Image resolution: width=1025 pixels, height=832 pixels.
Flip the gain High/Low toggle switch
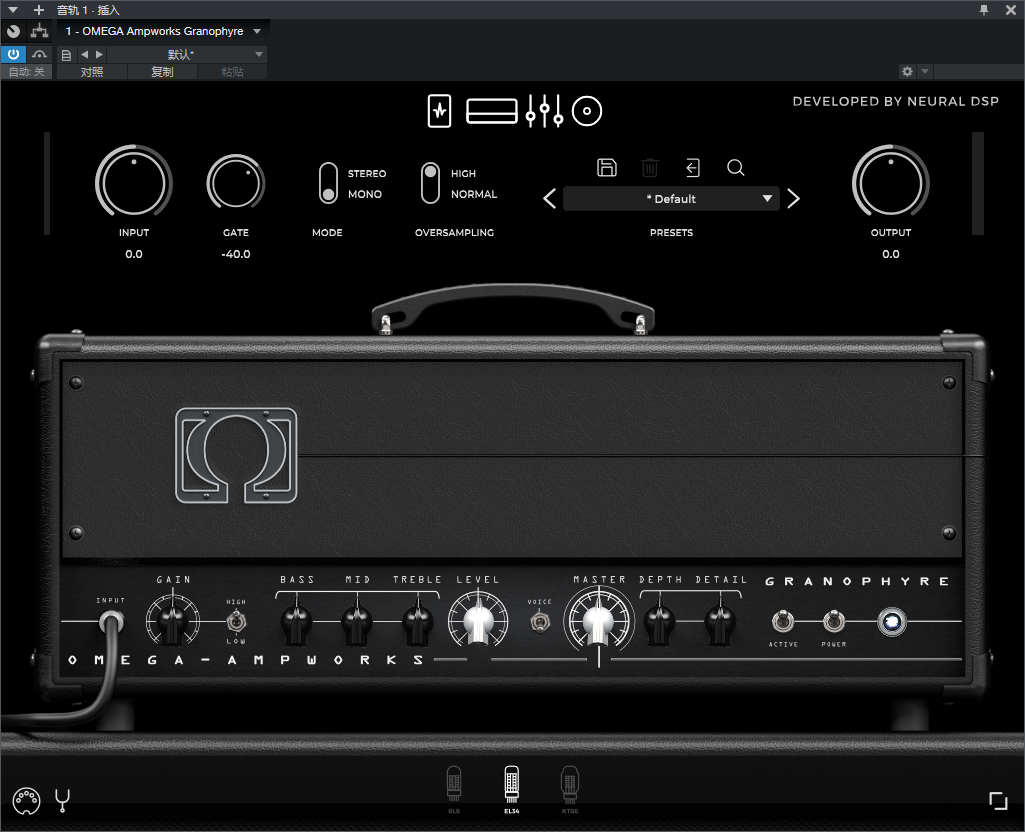click(x=236, y=621)
